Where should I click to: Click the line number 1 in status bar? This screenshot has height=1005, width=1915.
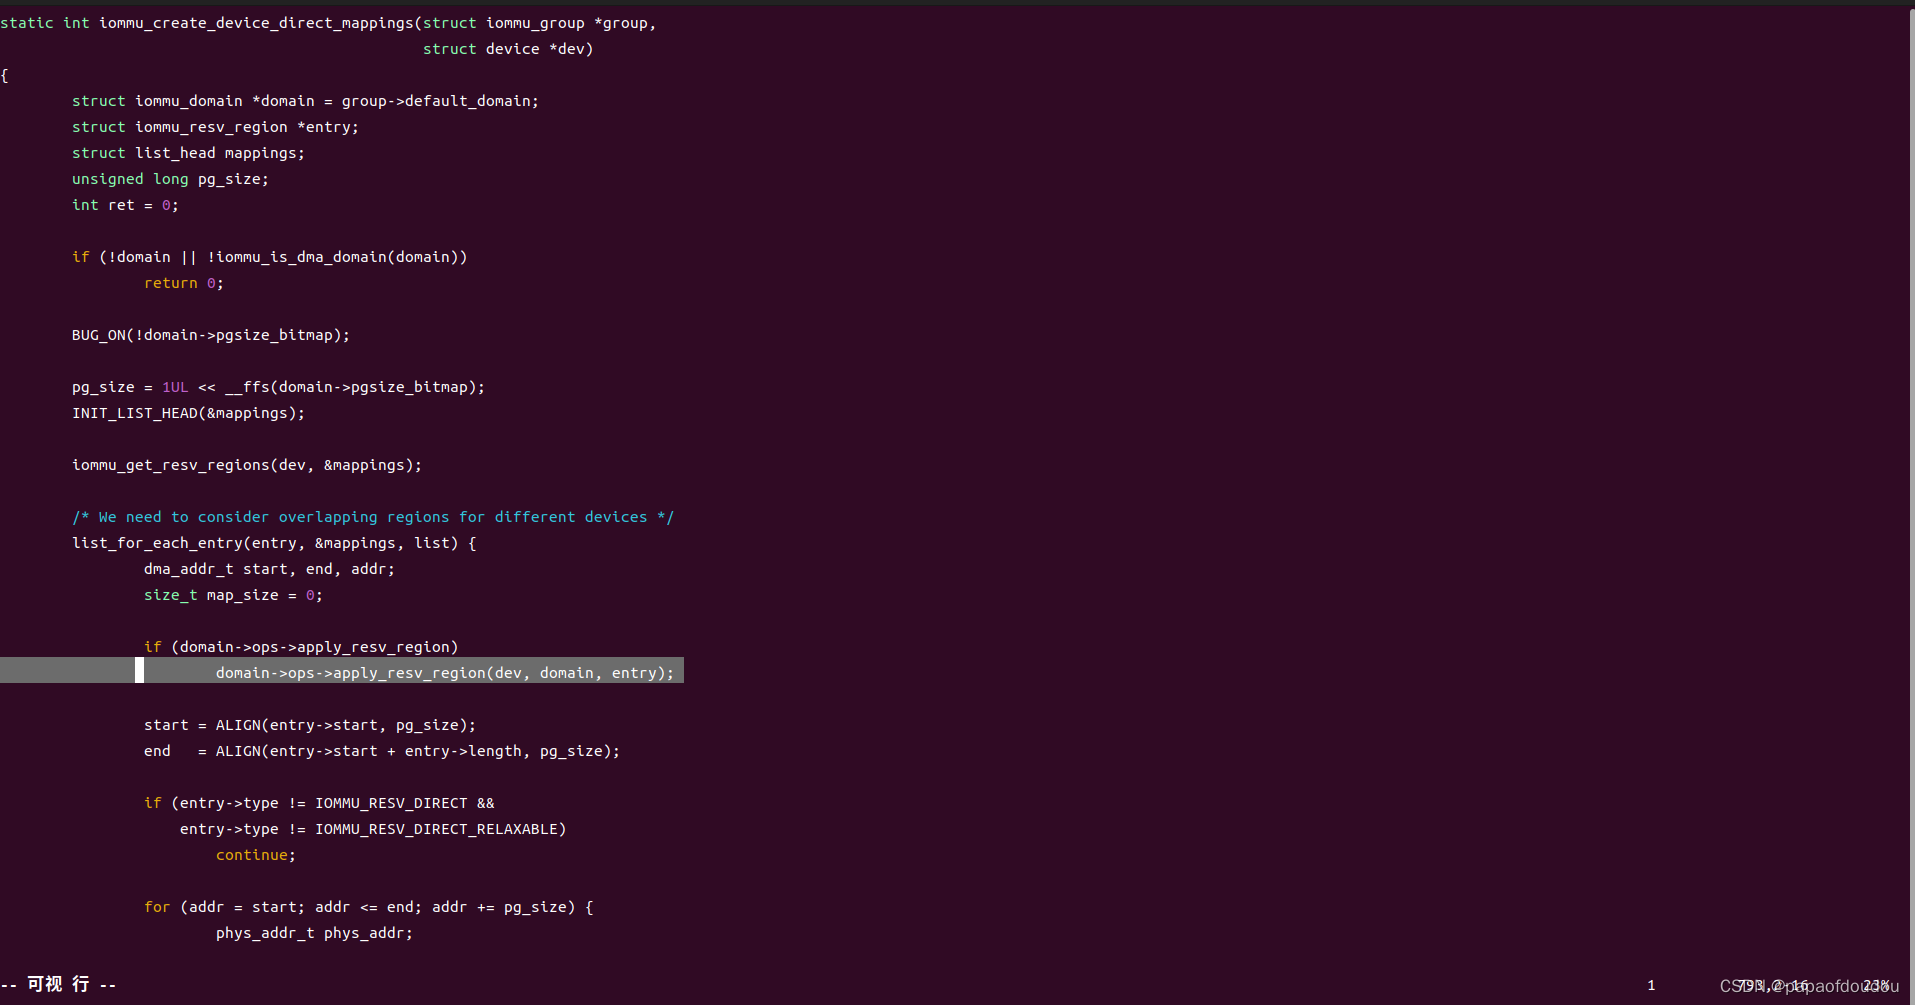tap(1651, 985)
